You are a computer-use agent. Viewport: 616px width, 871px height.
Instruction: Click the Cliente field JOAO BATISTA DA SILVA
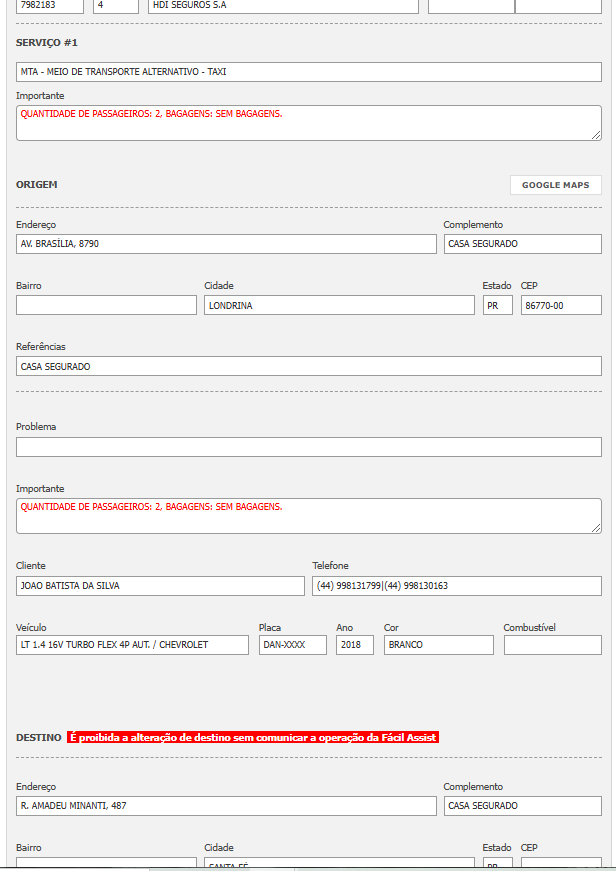[160, 586]
